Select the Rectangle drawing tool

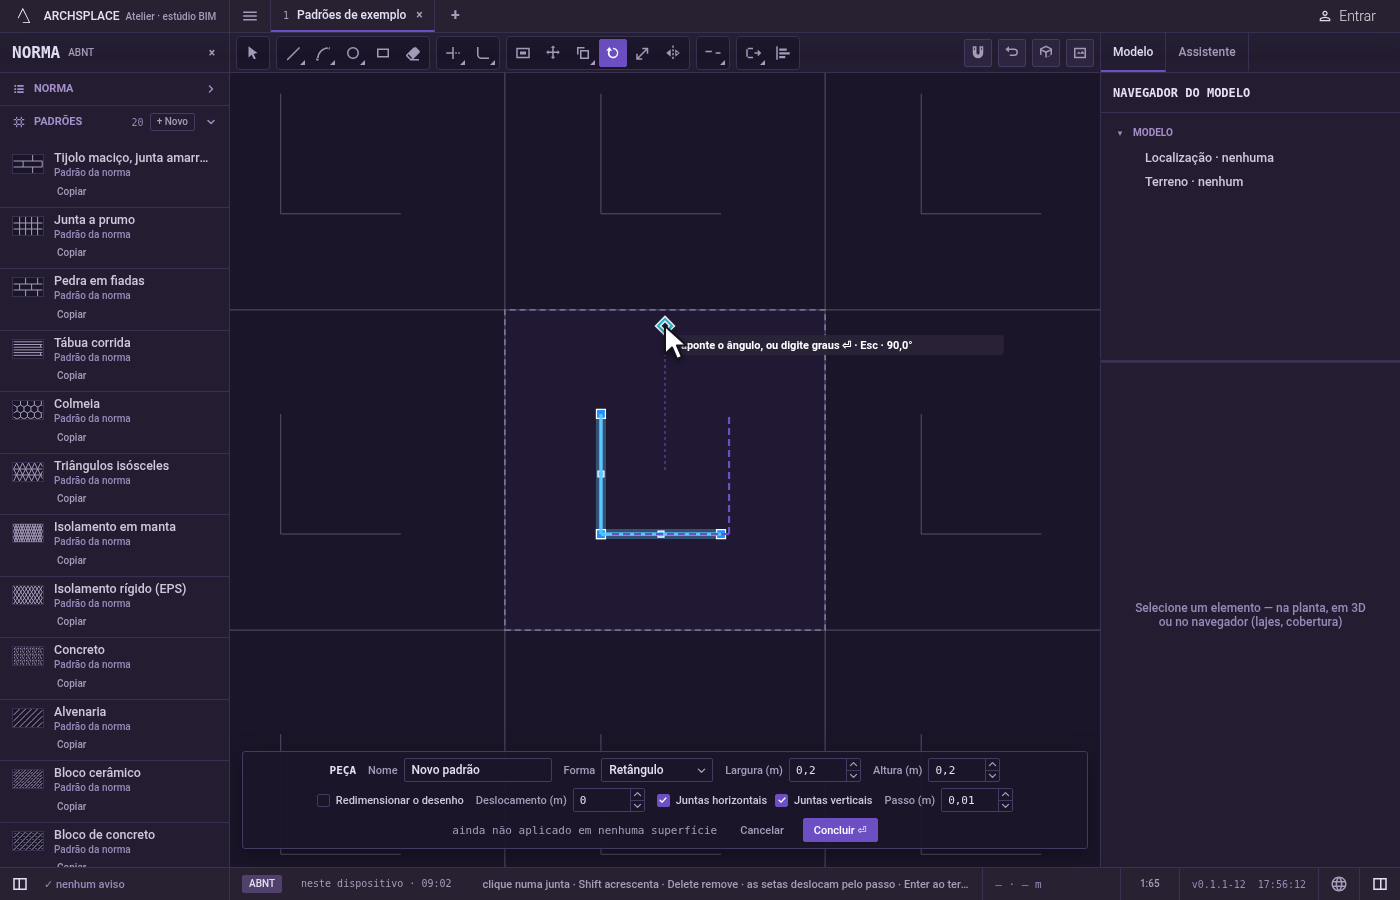383,53
